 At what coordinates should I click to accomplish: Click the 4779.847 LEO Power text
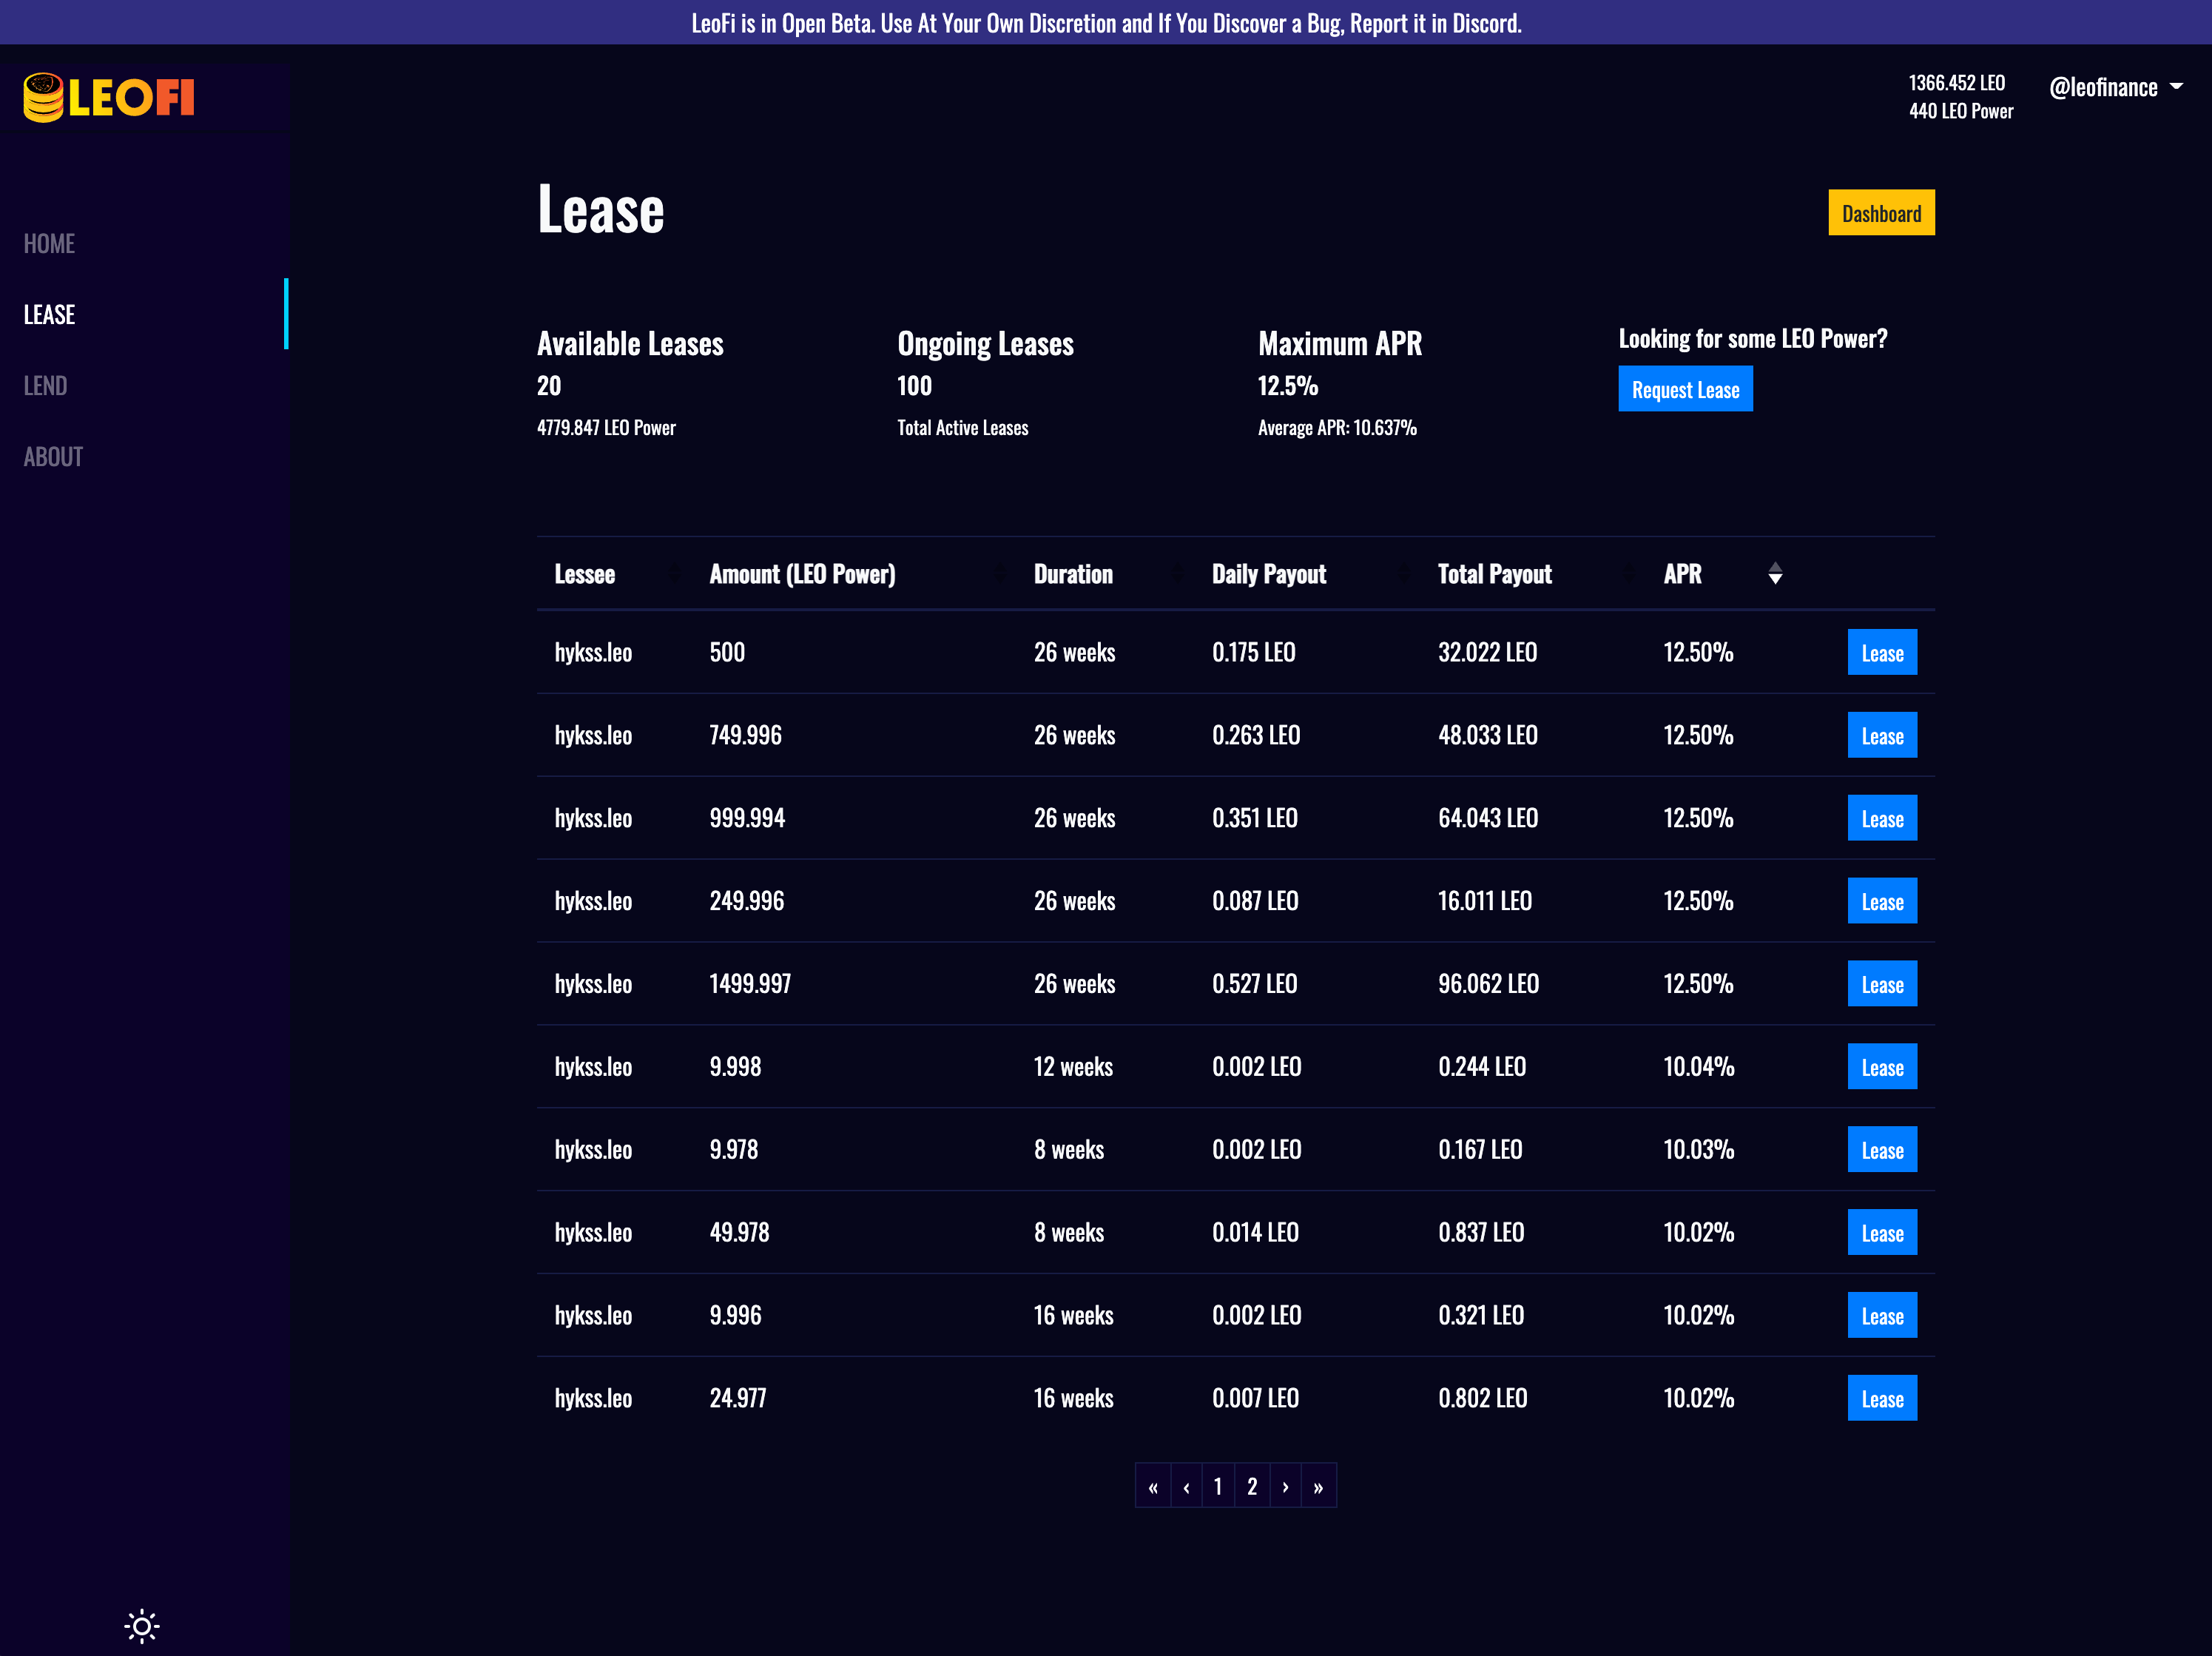tap(606, 428)
